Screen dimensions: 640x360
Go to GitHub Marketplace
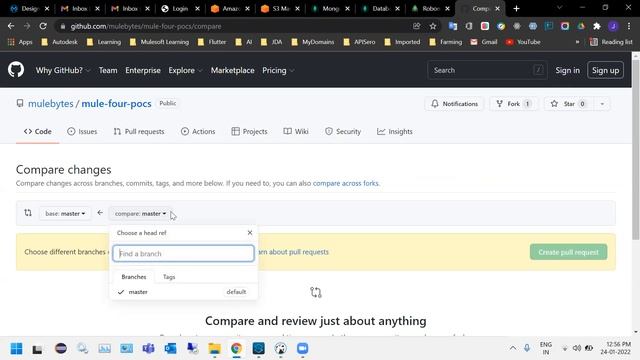pos(232,70)
